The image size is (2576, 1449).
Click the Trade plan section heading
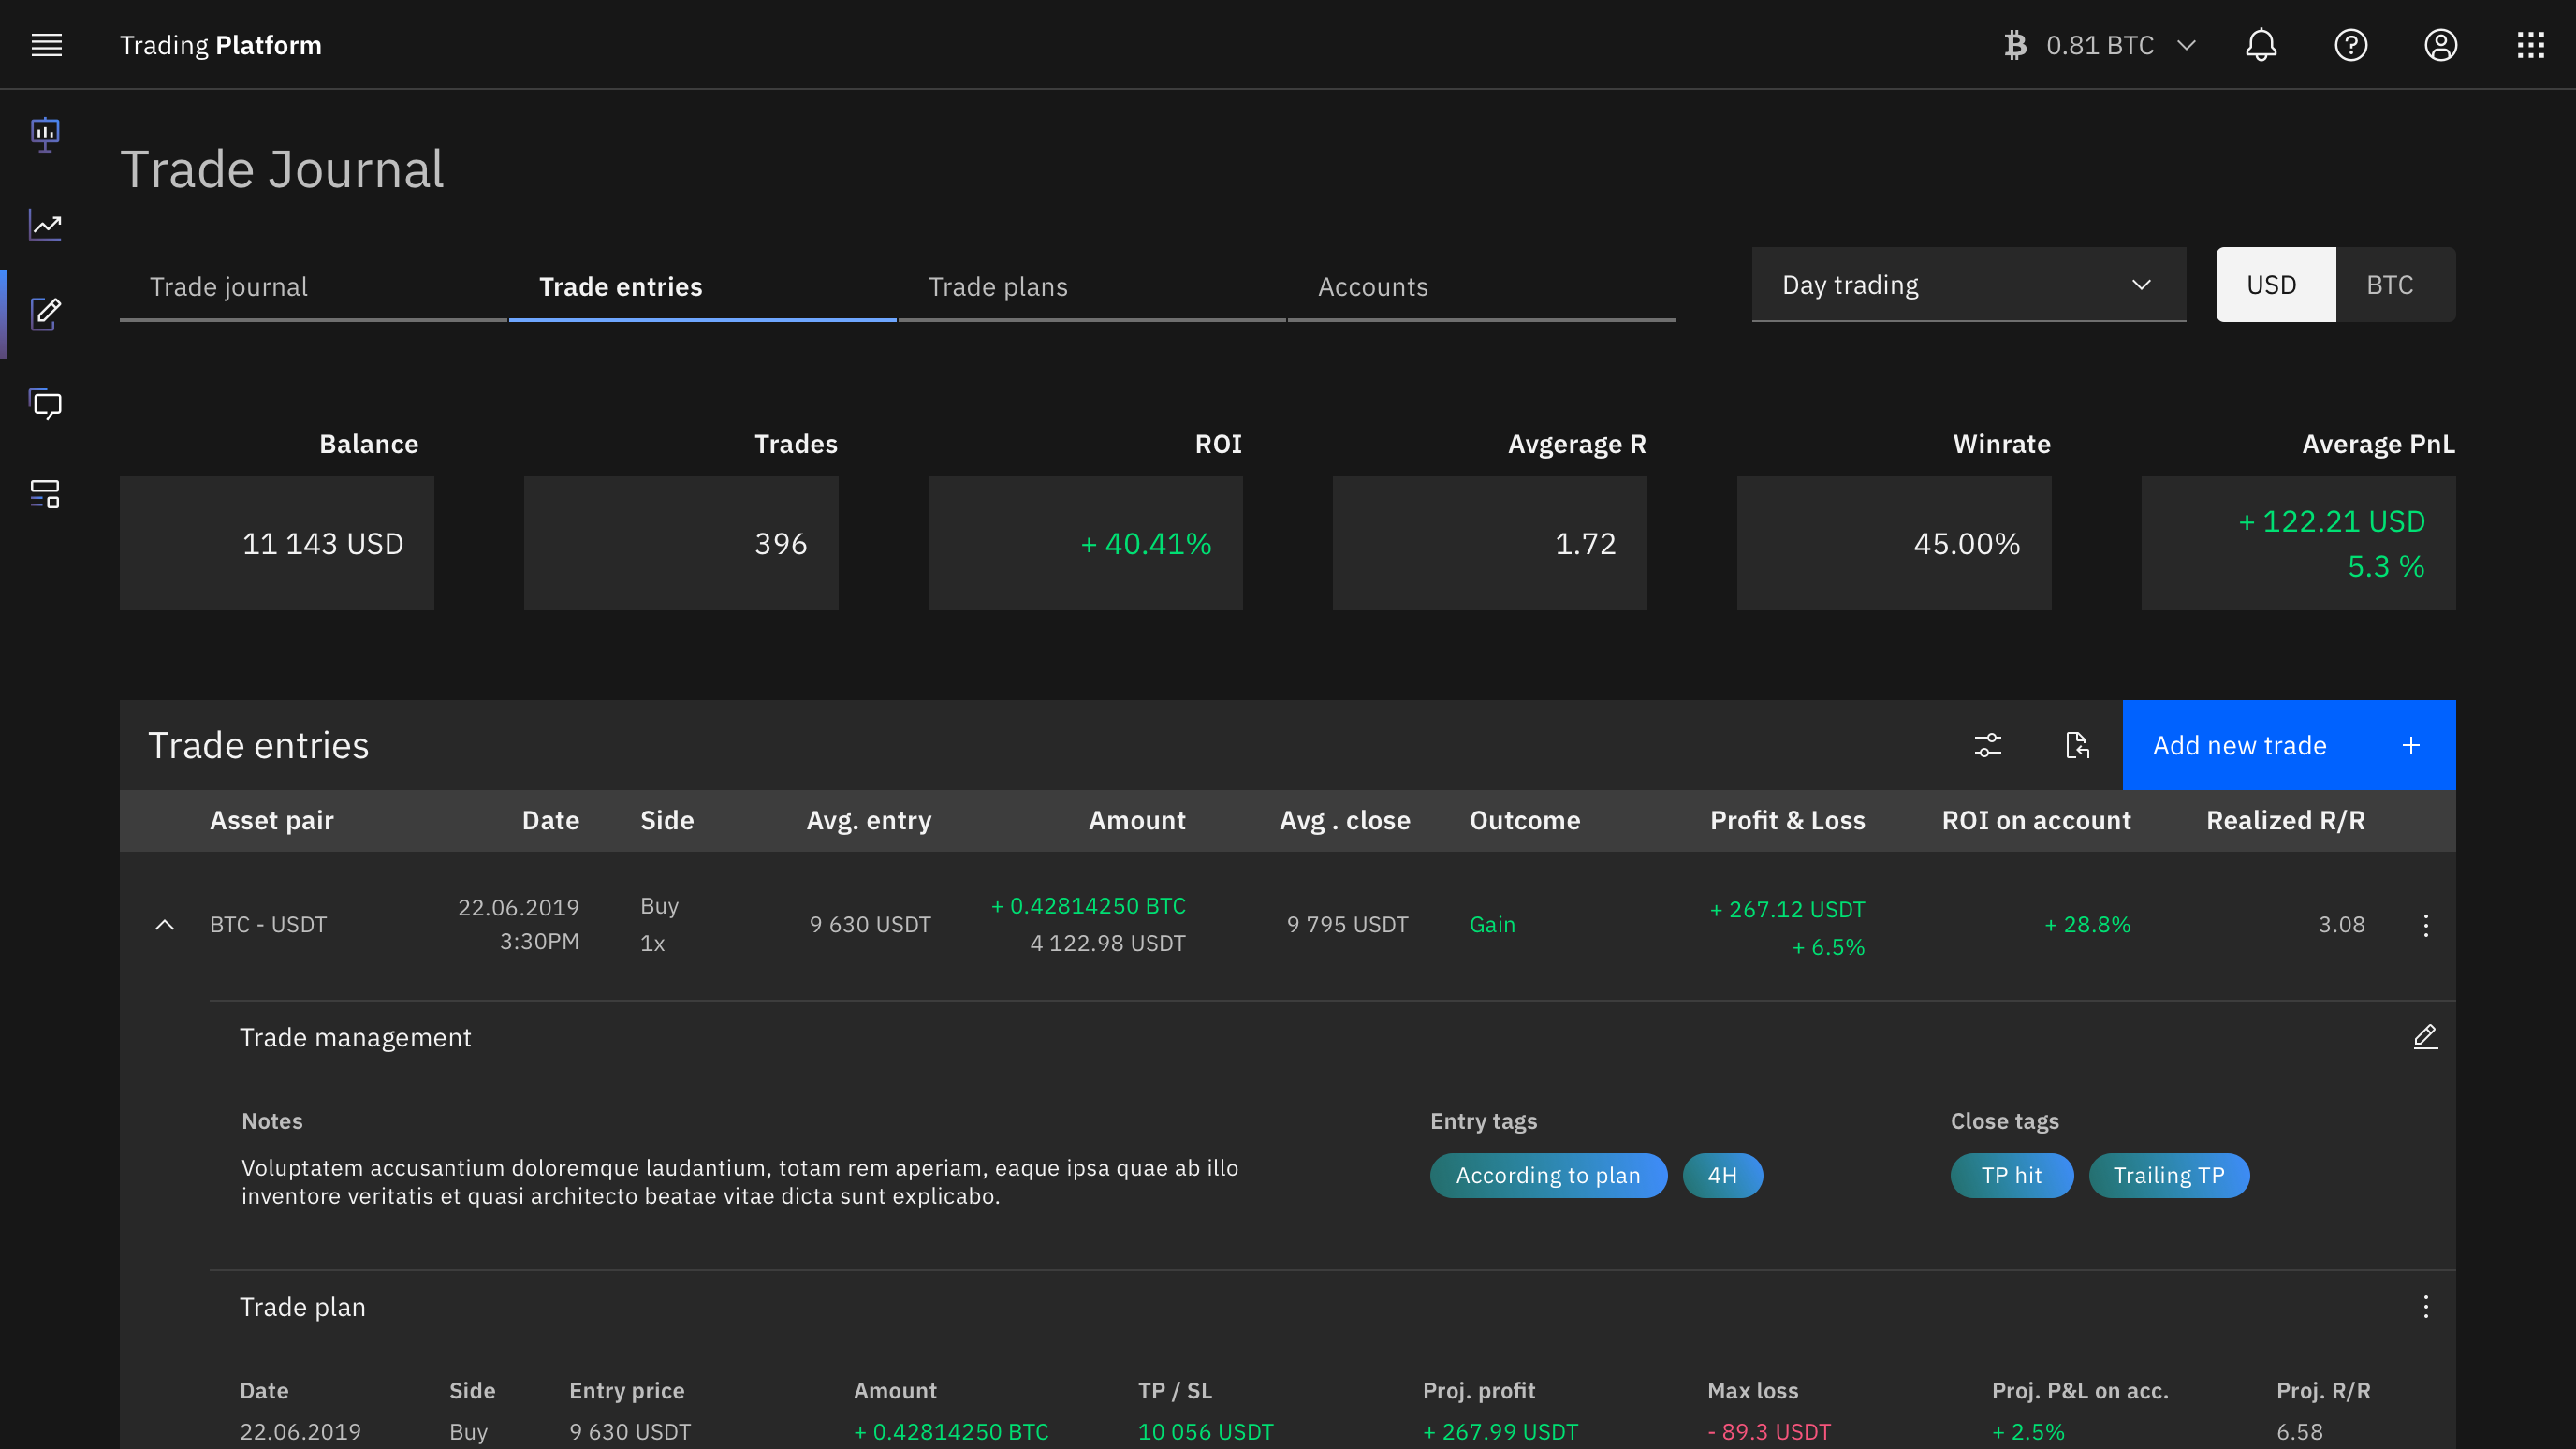point(303,1307)
